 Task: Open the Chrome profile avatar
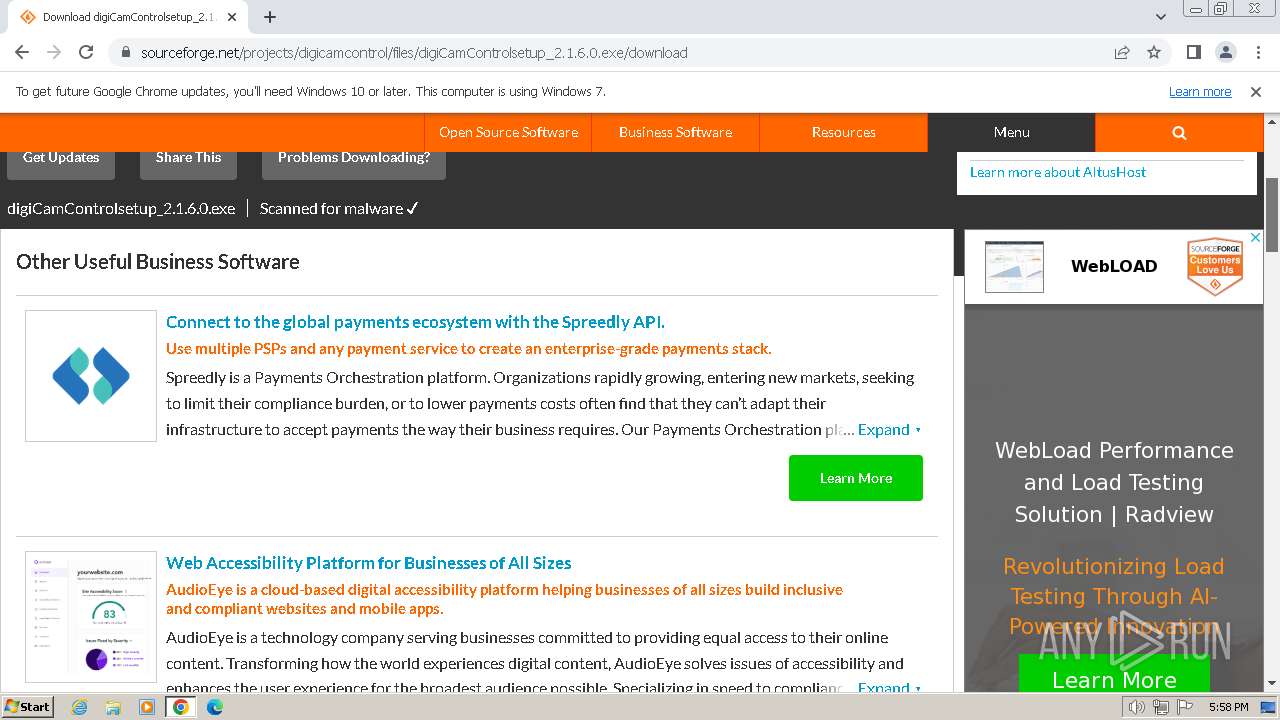click(x=1225, y=52)
